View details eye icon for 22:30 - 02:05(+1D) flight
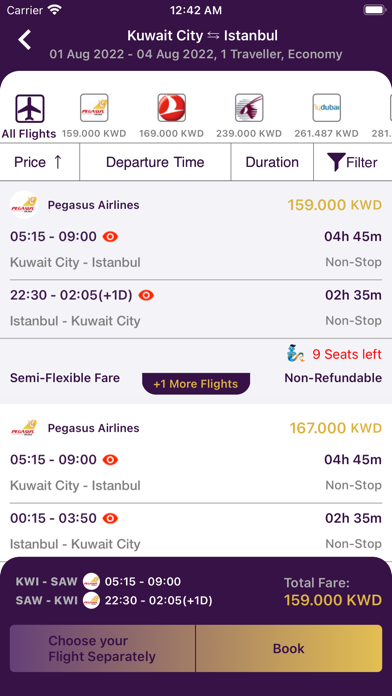Screen dimensions: 392x696 [146, 295]
